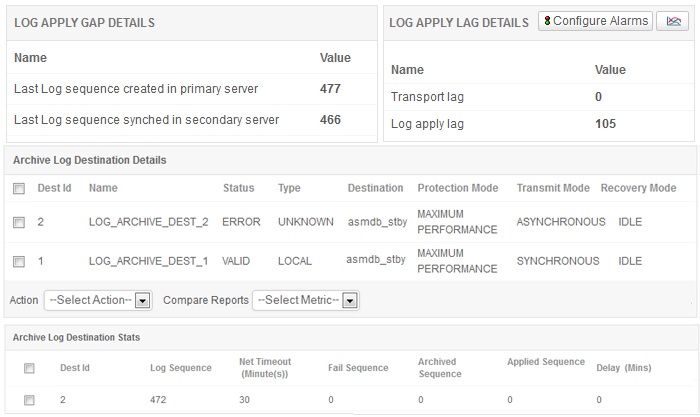Click the Net Timeout value 30
This screenshot has width=700, height=417.
click(244, 400)
